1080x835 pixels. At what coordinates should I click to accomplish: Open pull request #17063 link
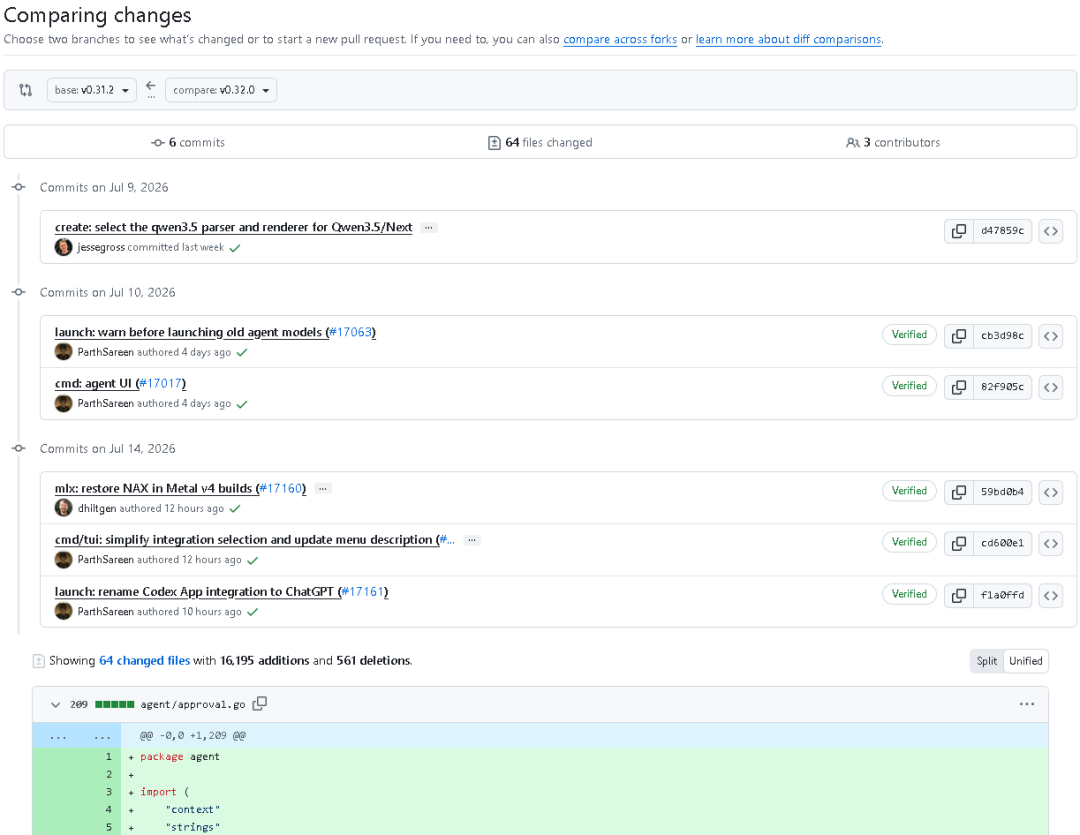[351, 332]
